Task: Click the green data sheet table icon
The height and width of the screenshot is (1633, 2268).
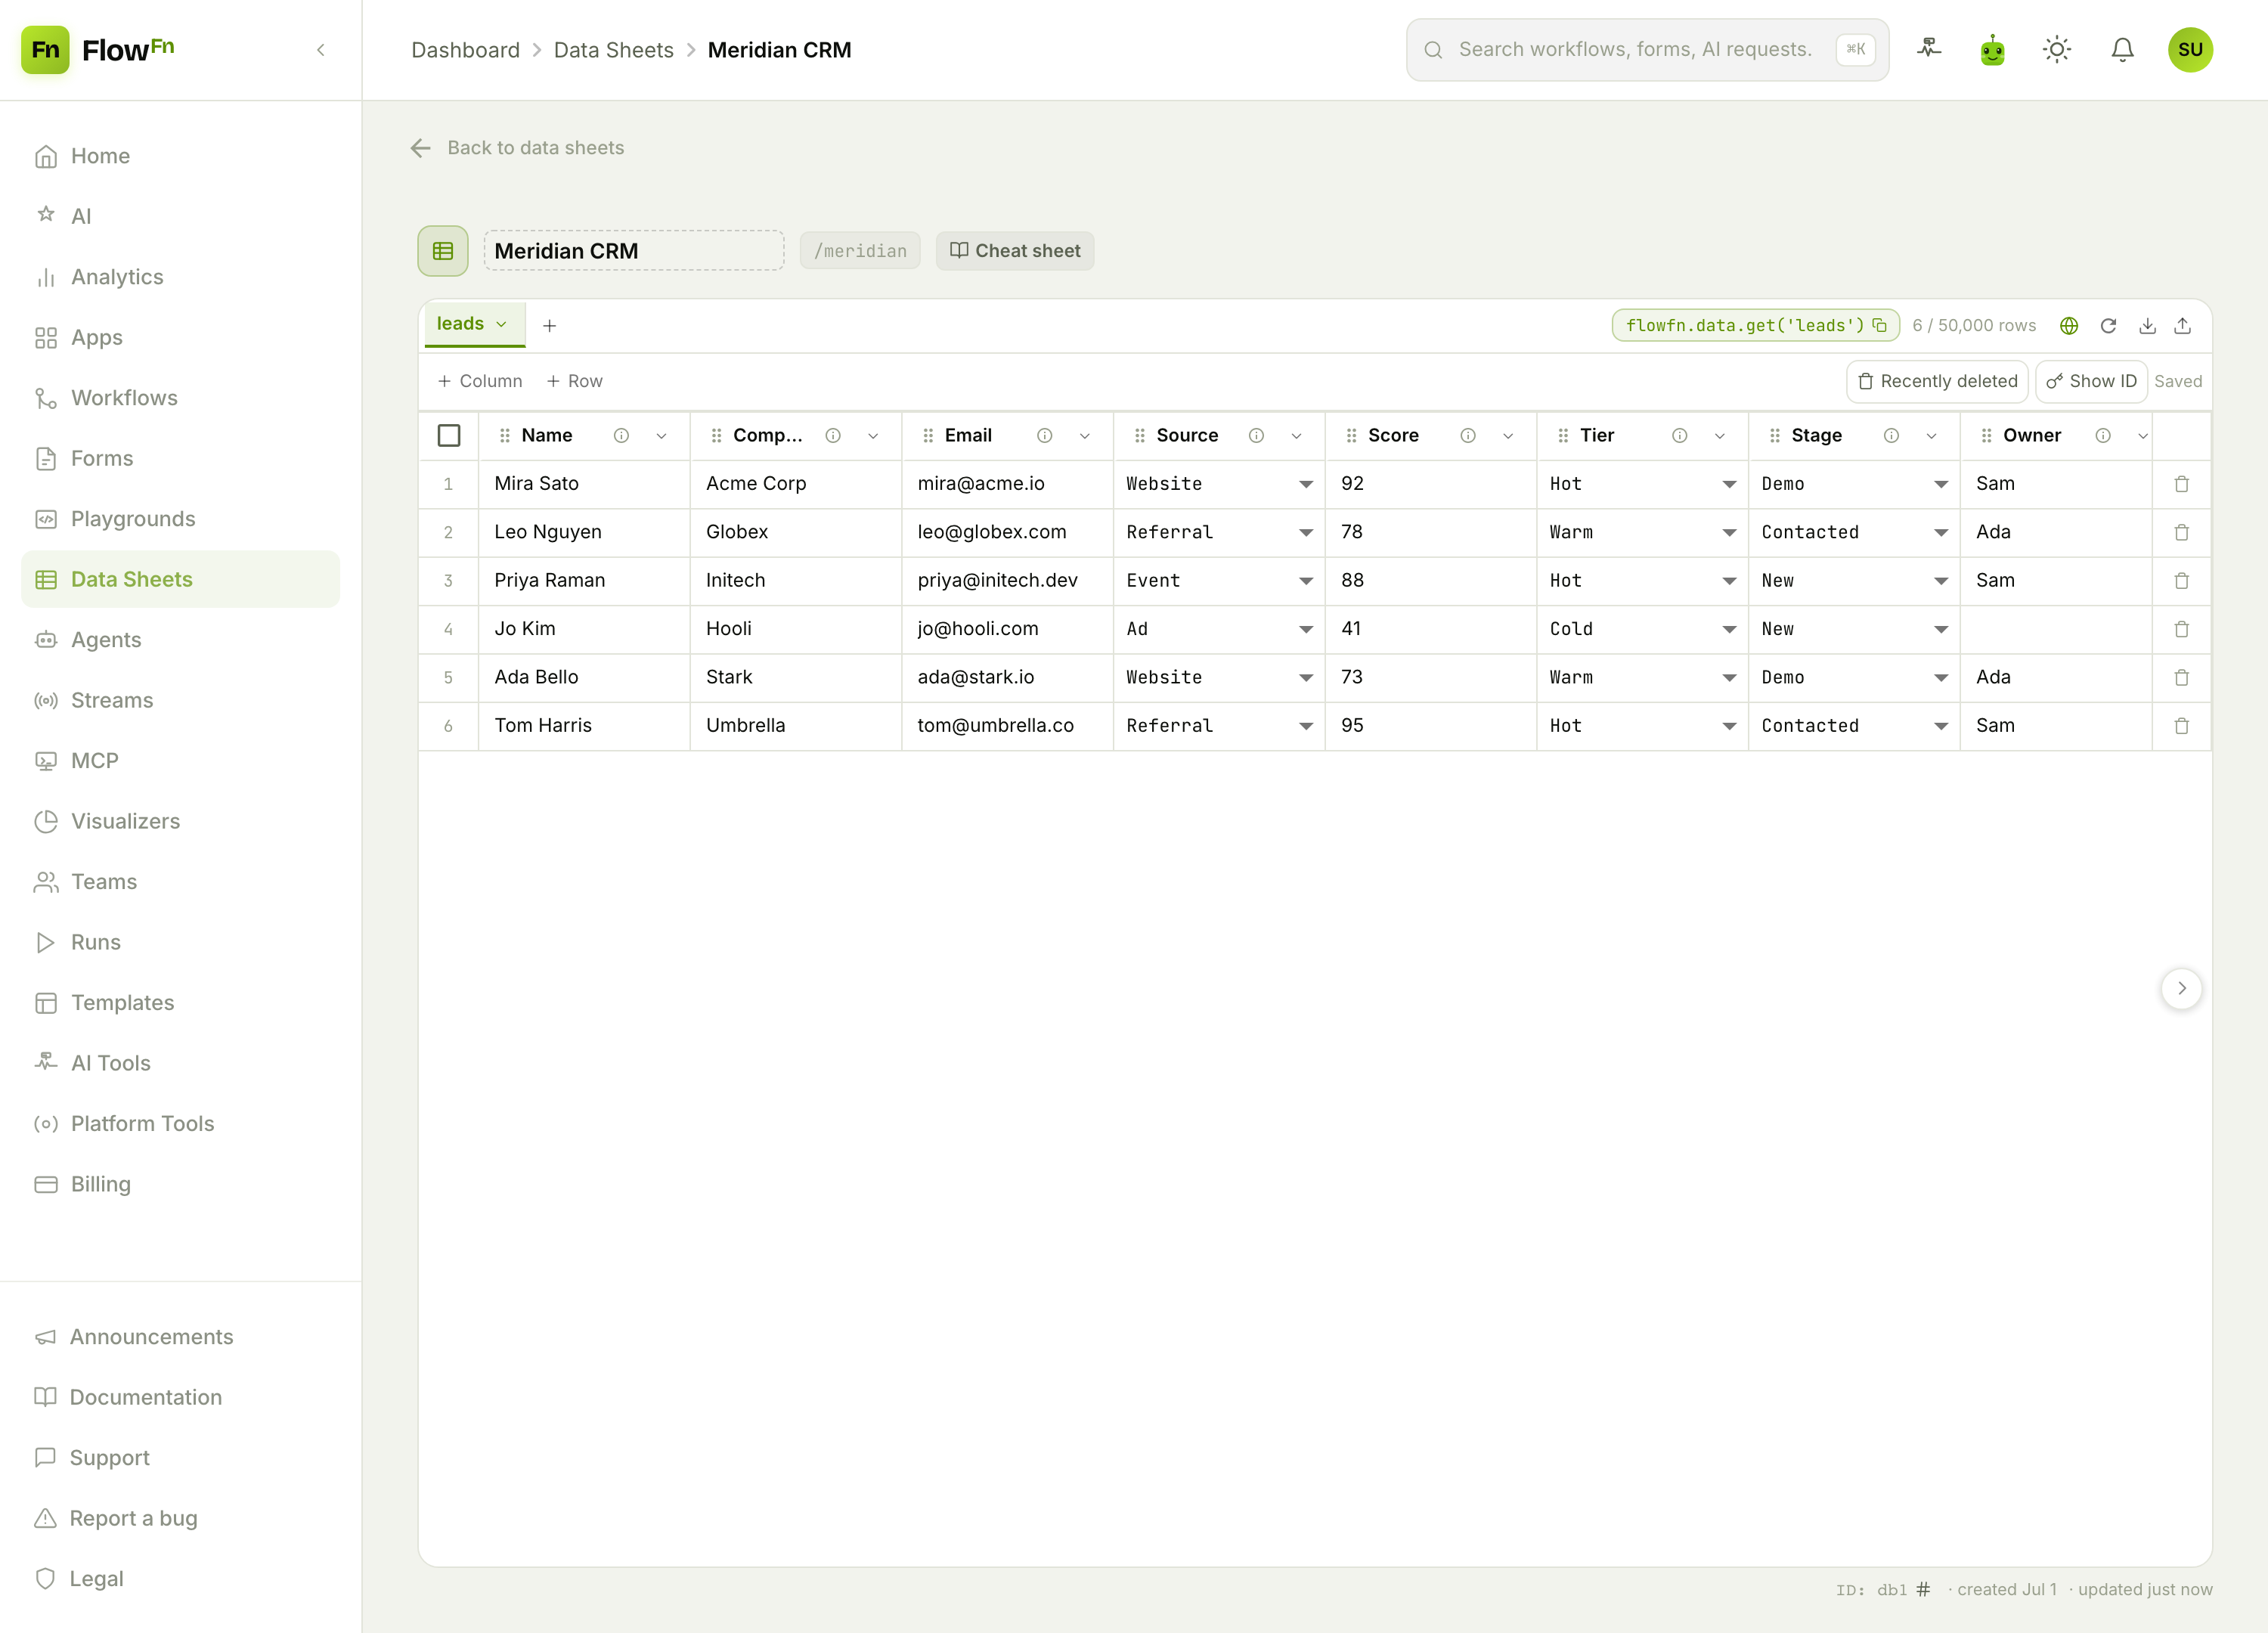Action: tap(443, 251)
